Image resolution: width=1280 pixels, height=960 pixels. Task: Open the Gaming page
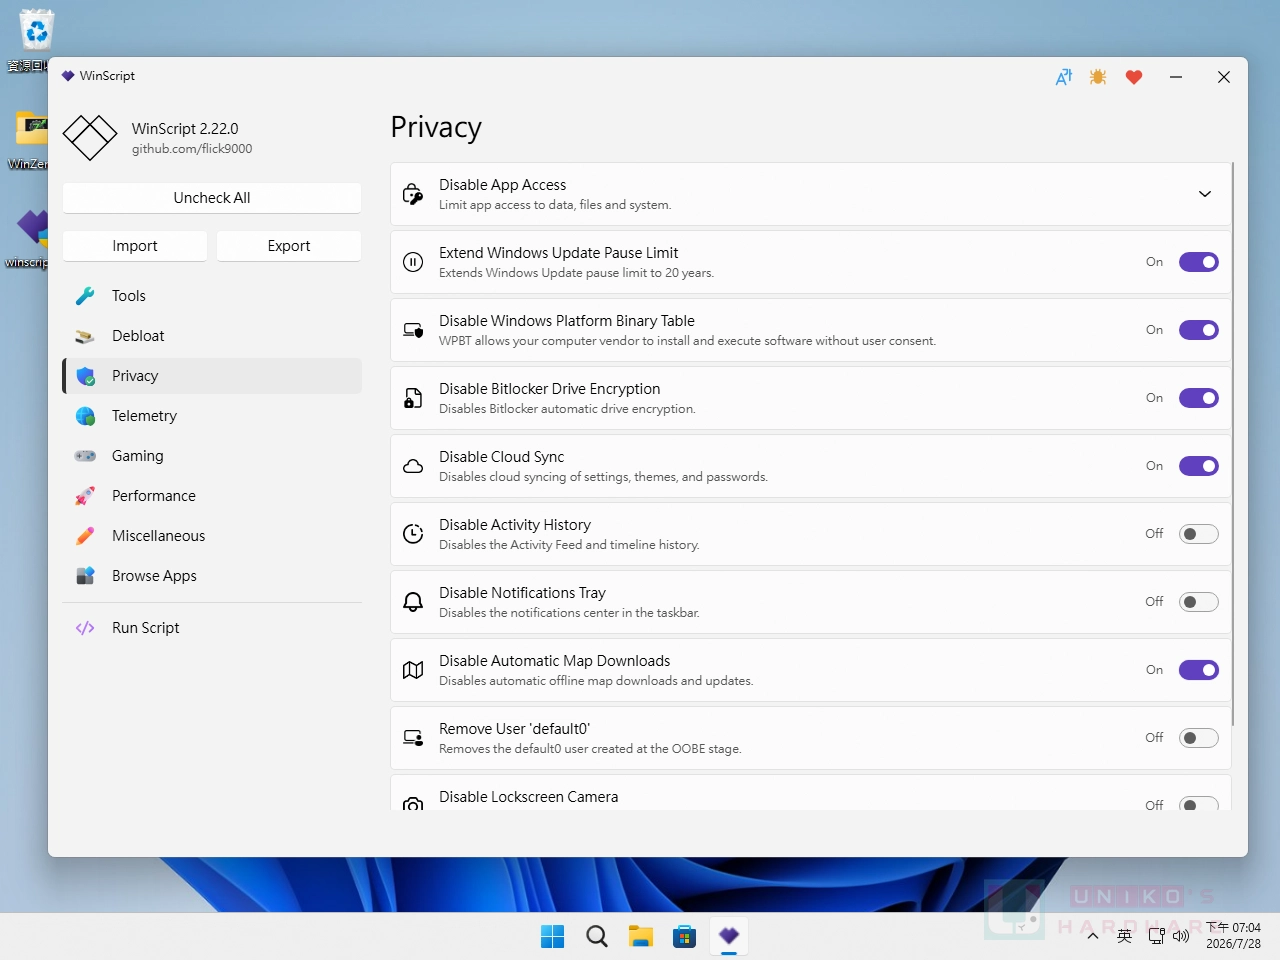(x=212, y=456)
